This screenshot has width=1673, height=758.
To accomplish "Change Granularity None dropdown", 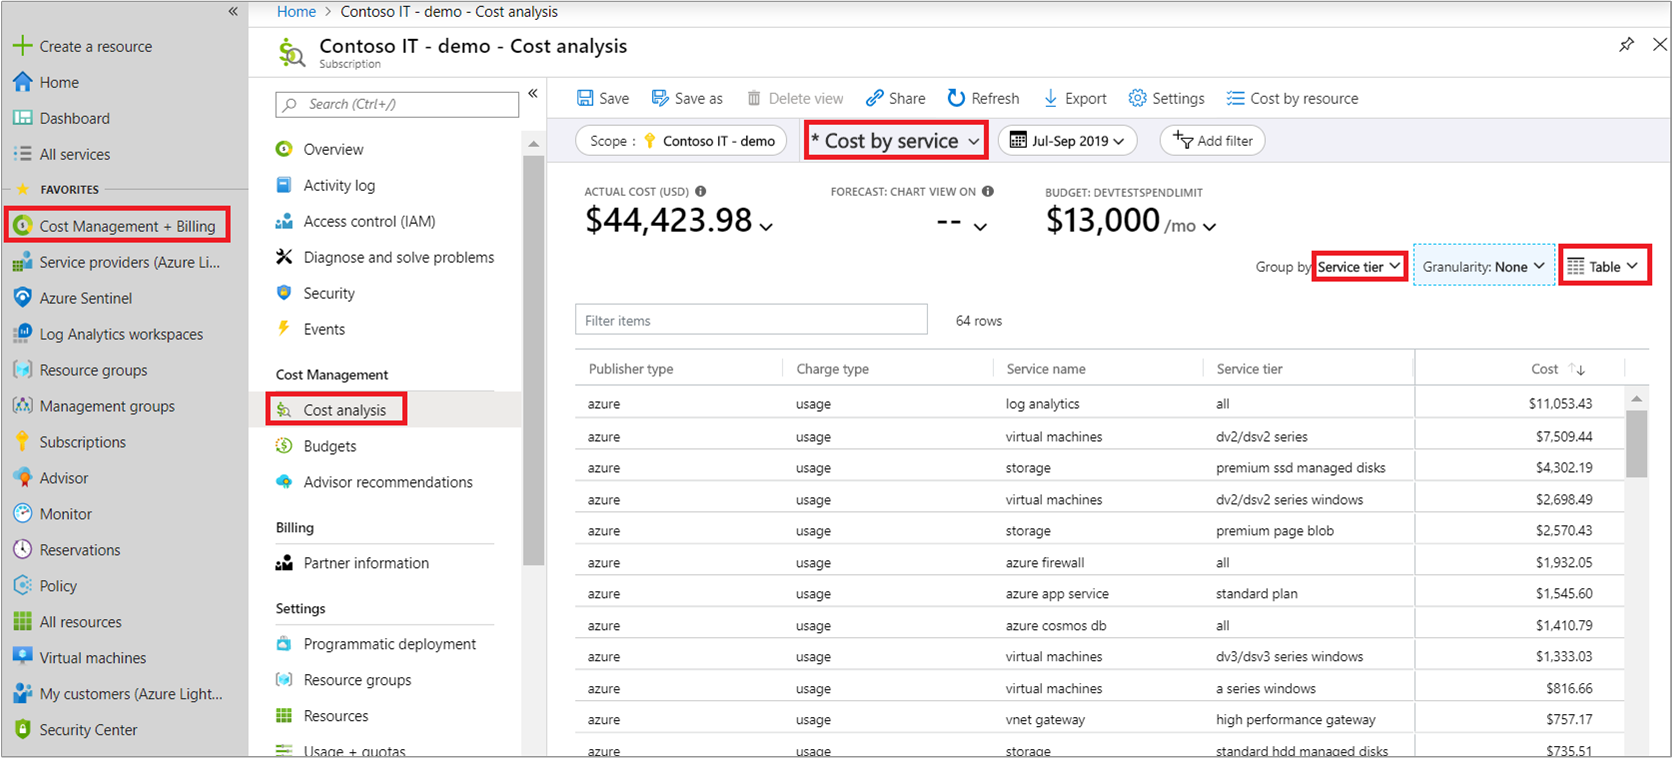I will 1483,267.
